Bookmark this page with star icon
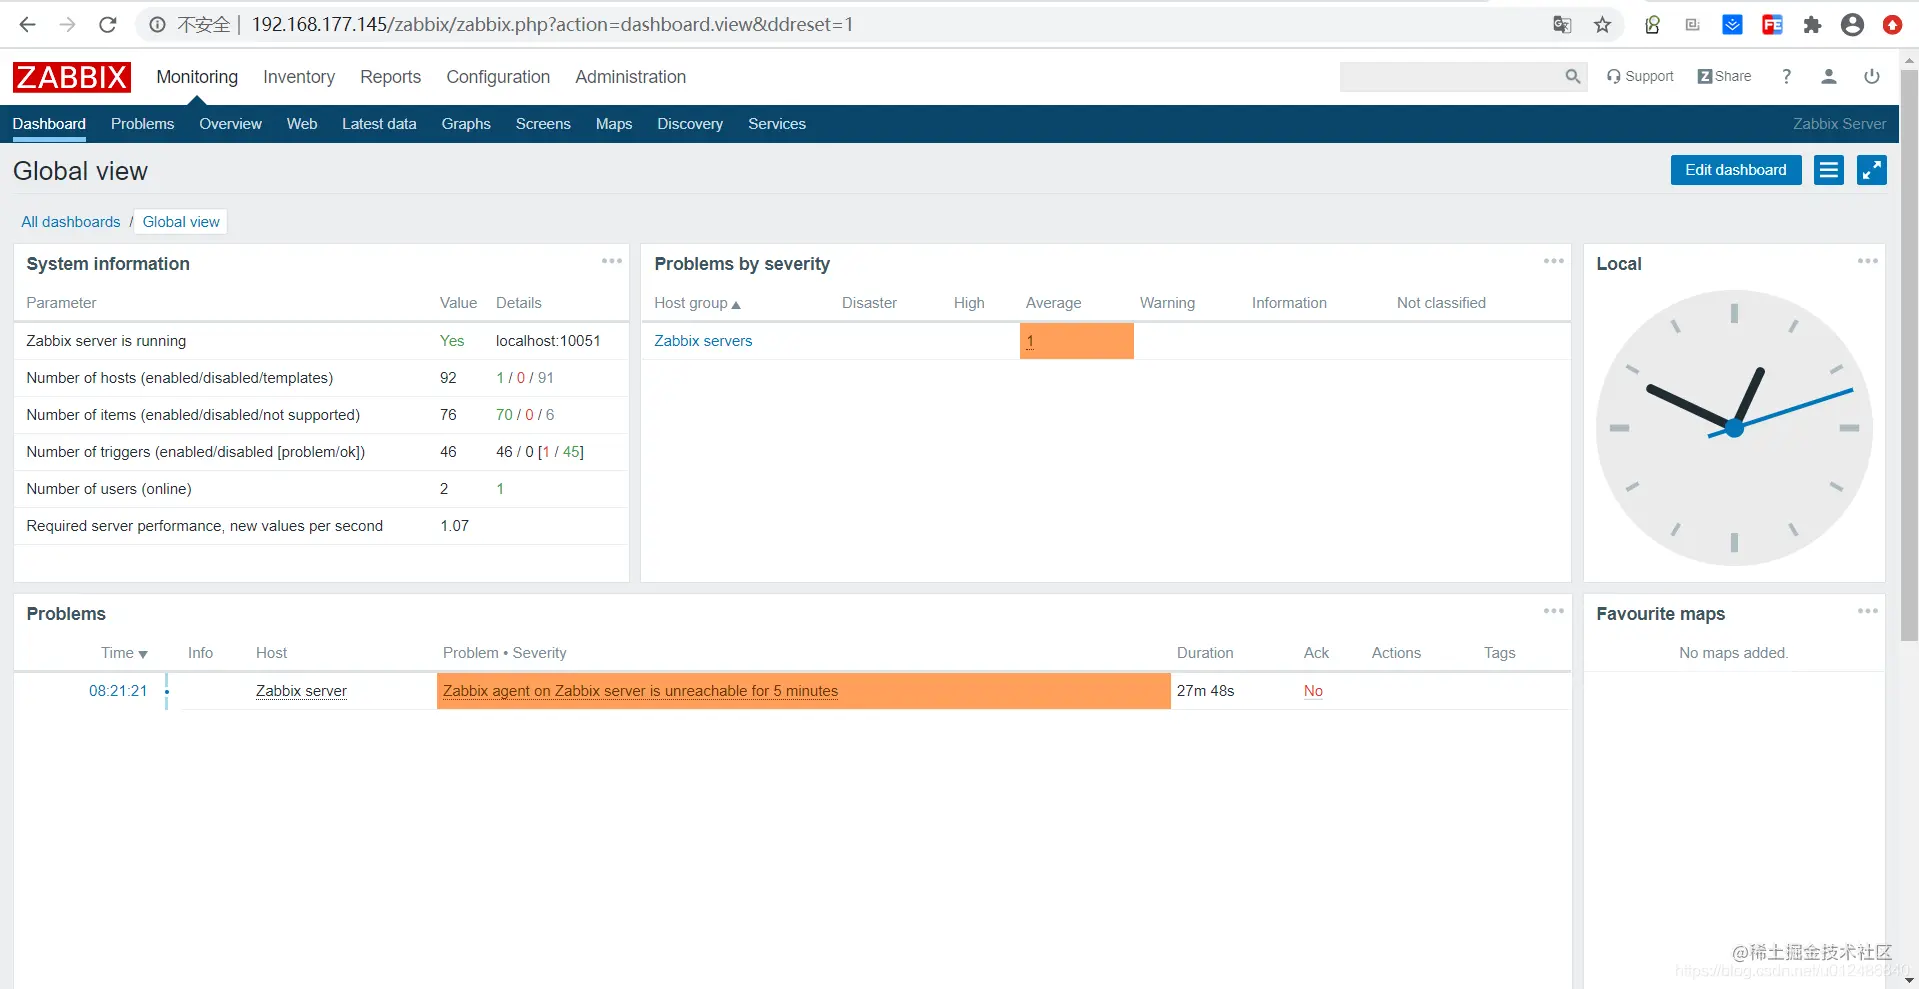This screenshot has width=1919, height=989. point(1603,25)
